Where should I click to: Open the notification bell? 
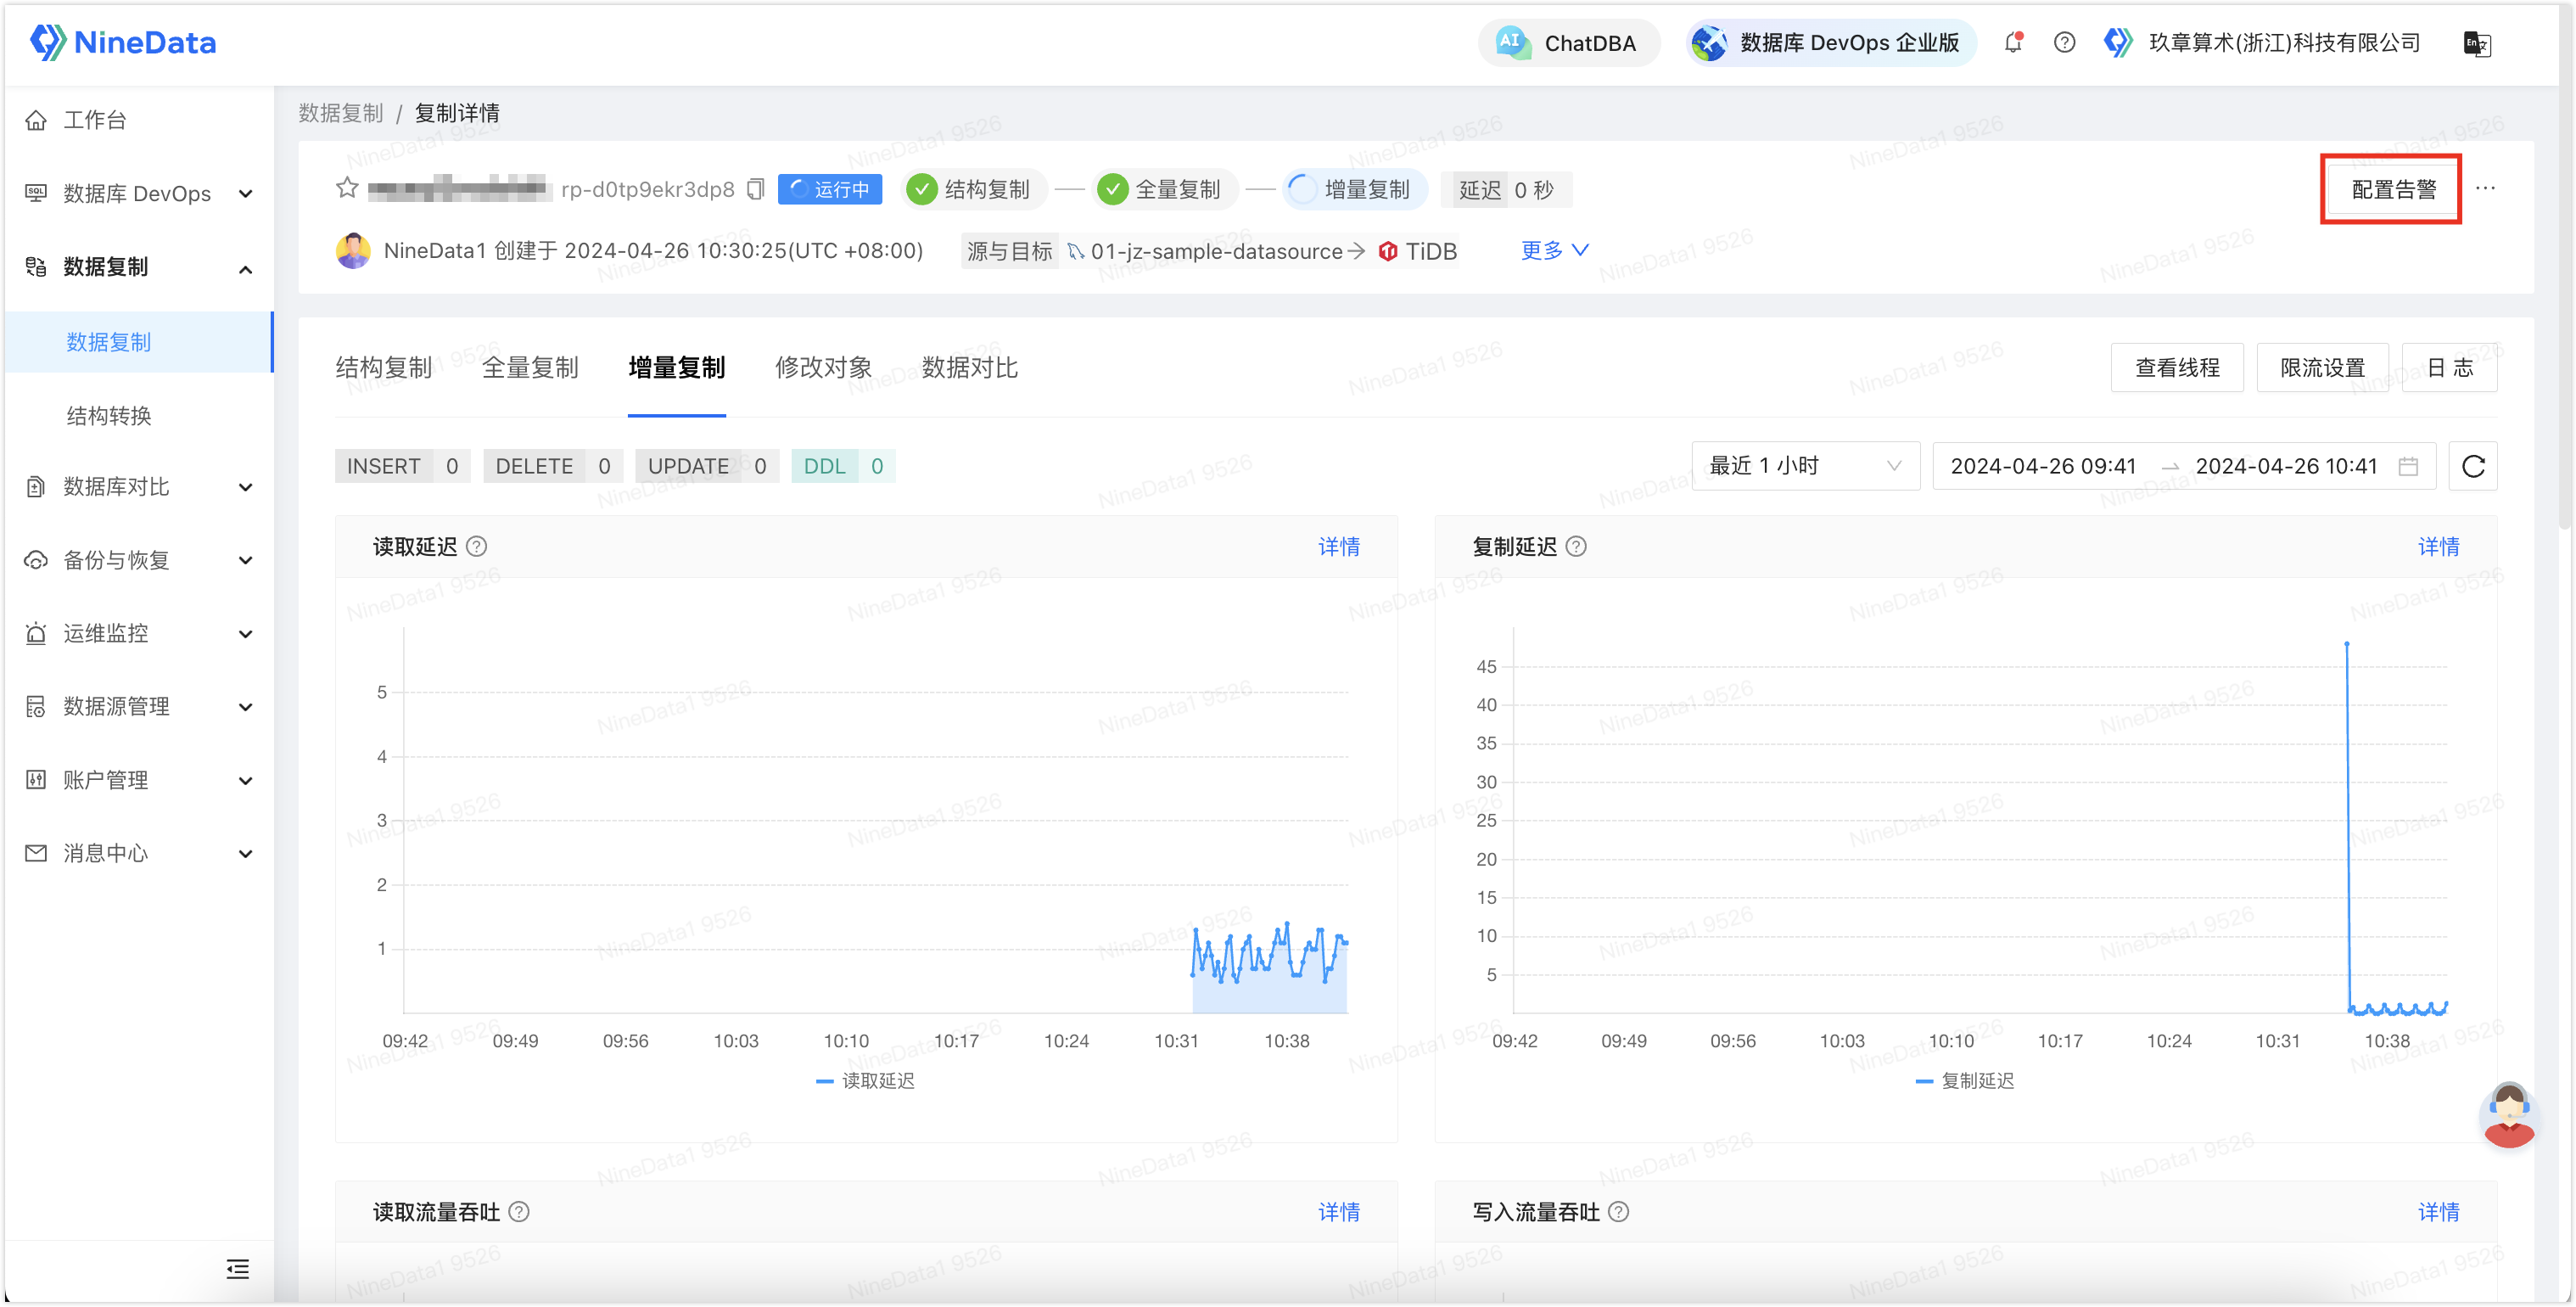[2013, 42]
